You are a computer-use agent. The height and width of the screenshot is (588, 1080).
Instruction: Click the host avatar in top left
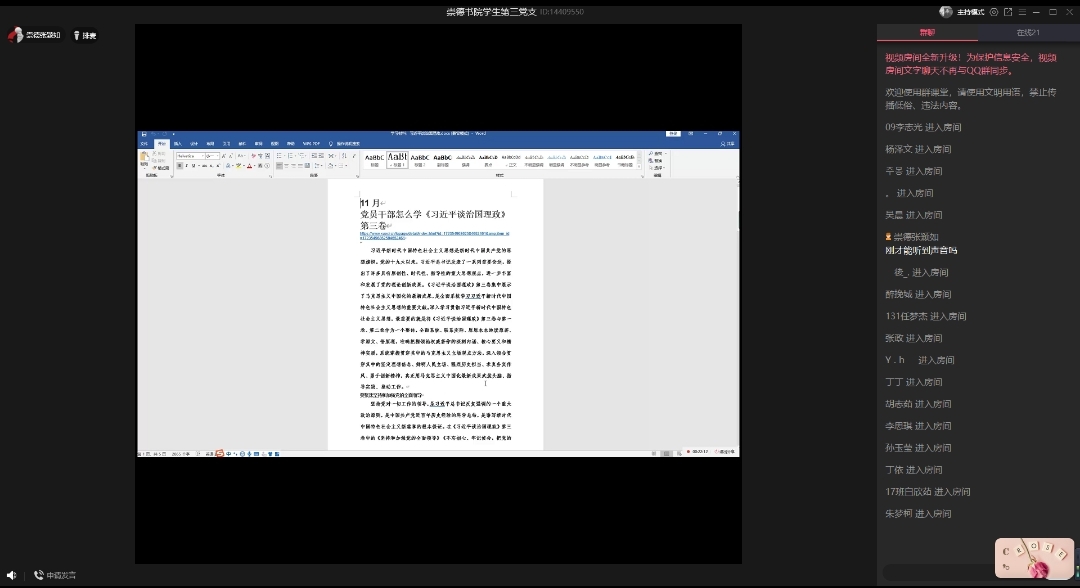coord(16,35)
